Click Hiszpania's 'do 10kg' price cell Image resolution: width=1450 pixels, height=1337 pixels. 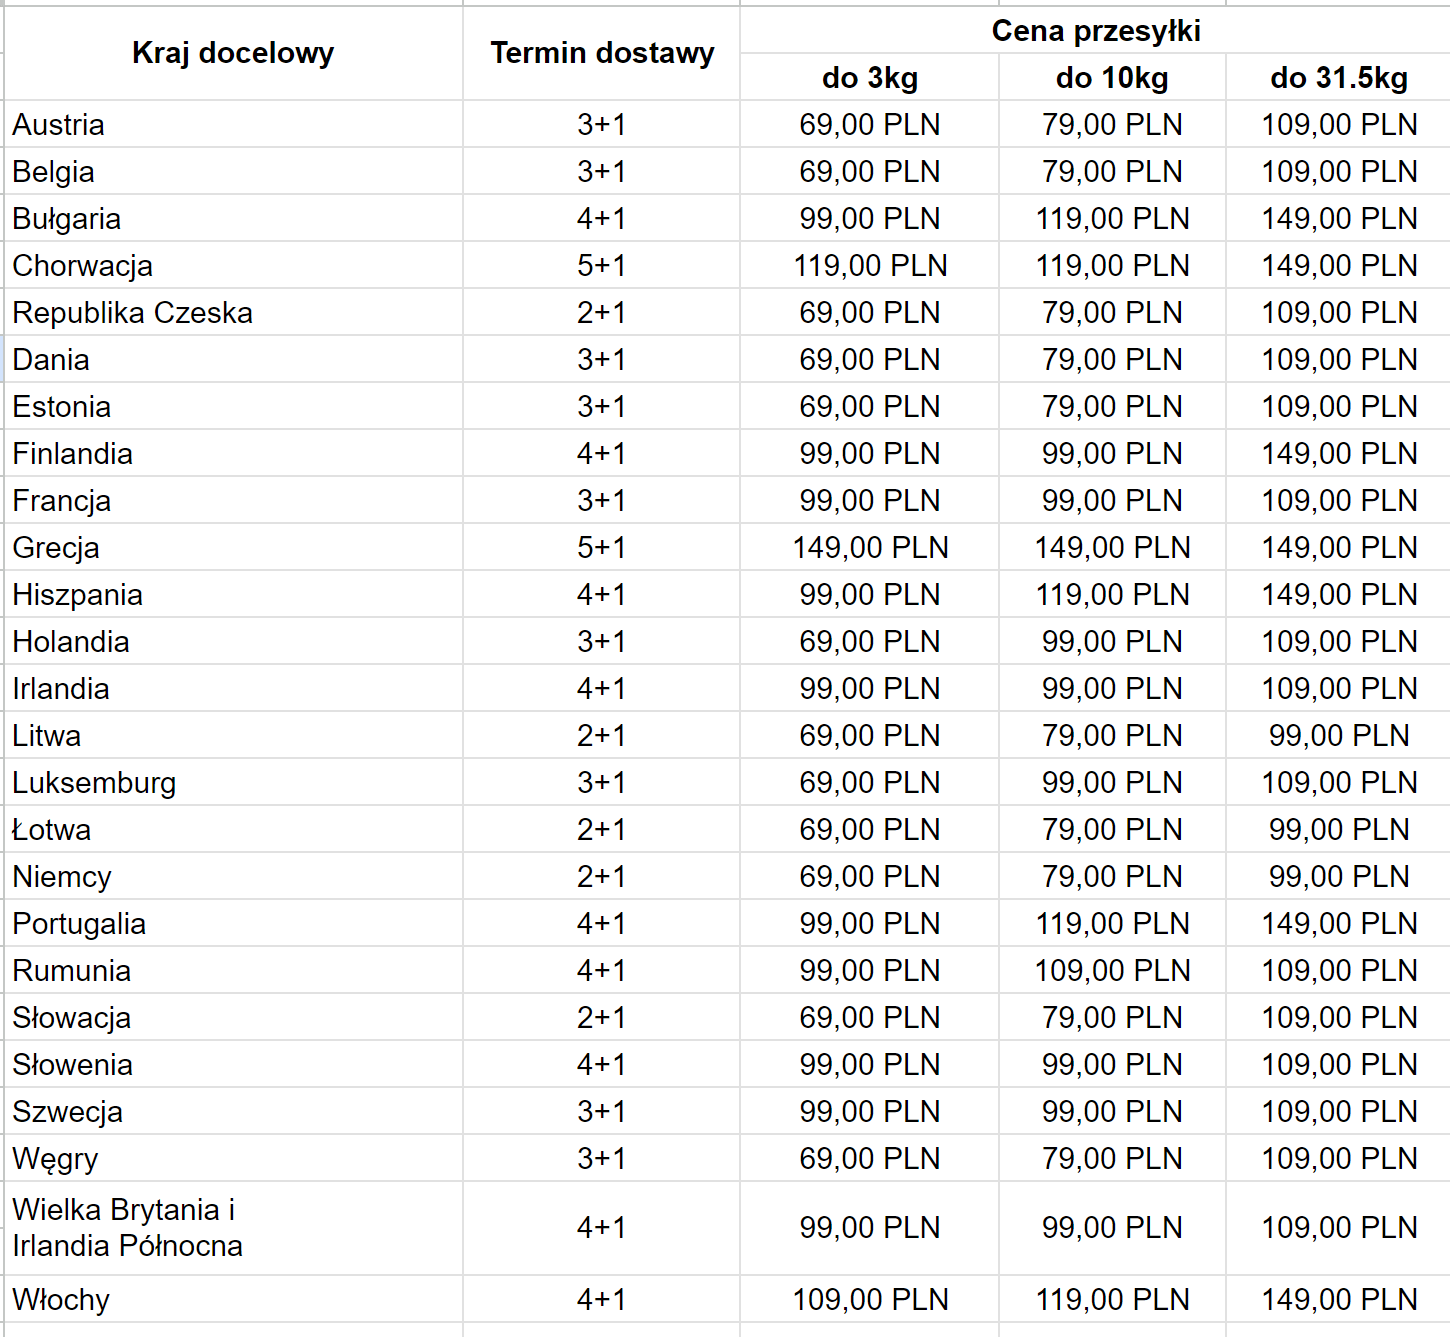(1112, 595)
